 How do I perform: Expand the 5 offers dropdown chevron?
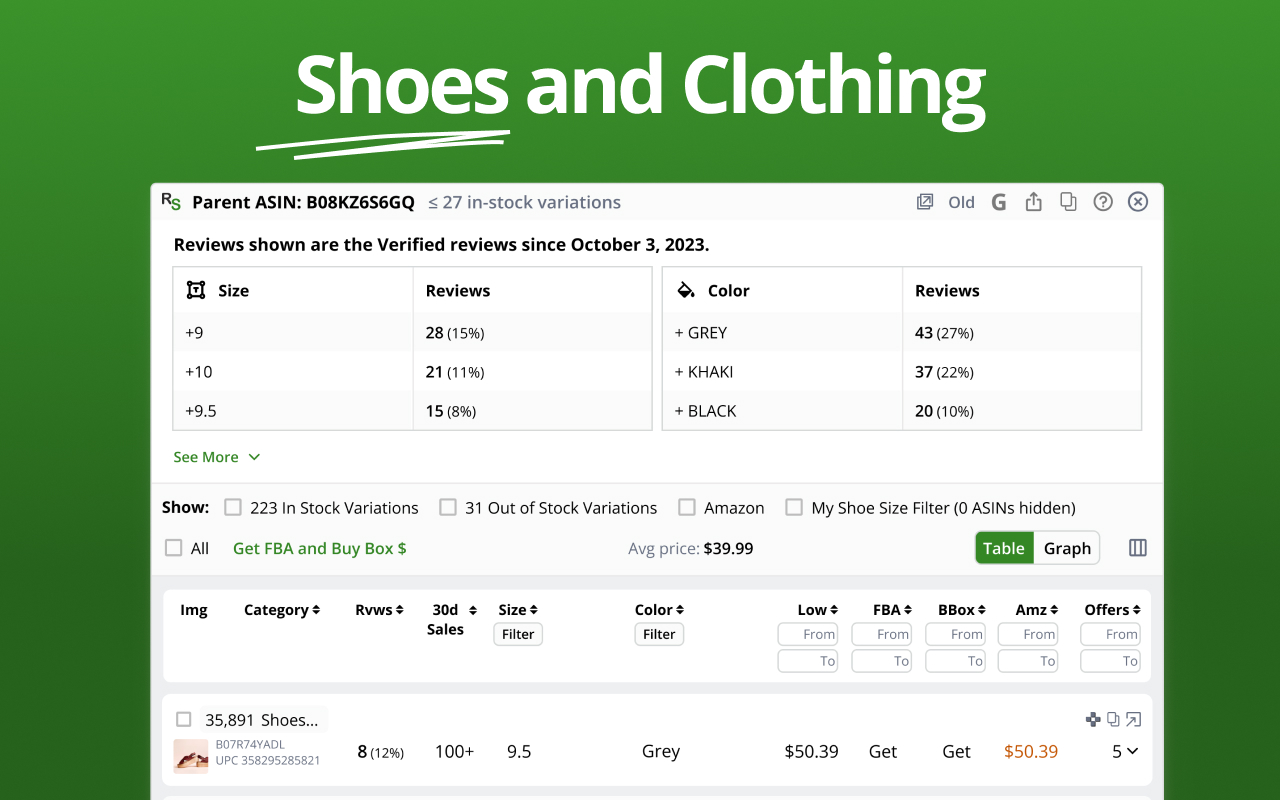1132,751
